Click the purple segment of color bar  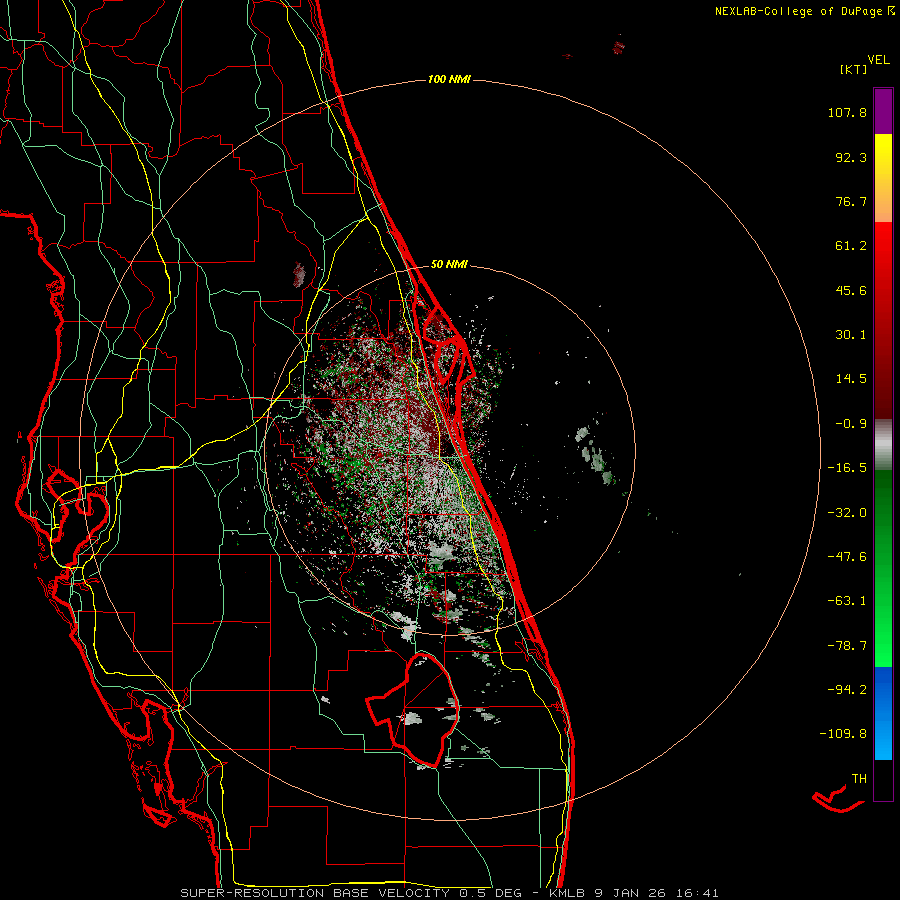(883, 111)
